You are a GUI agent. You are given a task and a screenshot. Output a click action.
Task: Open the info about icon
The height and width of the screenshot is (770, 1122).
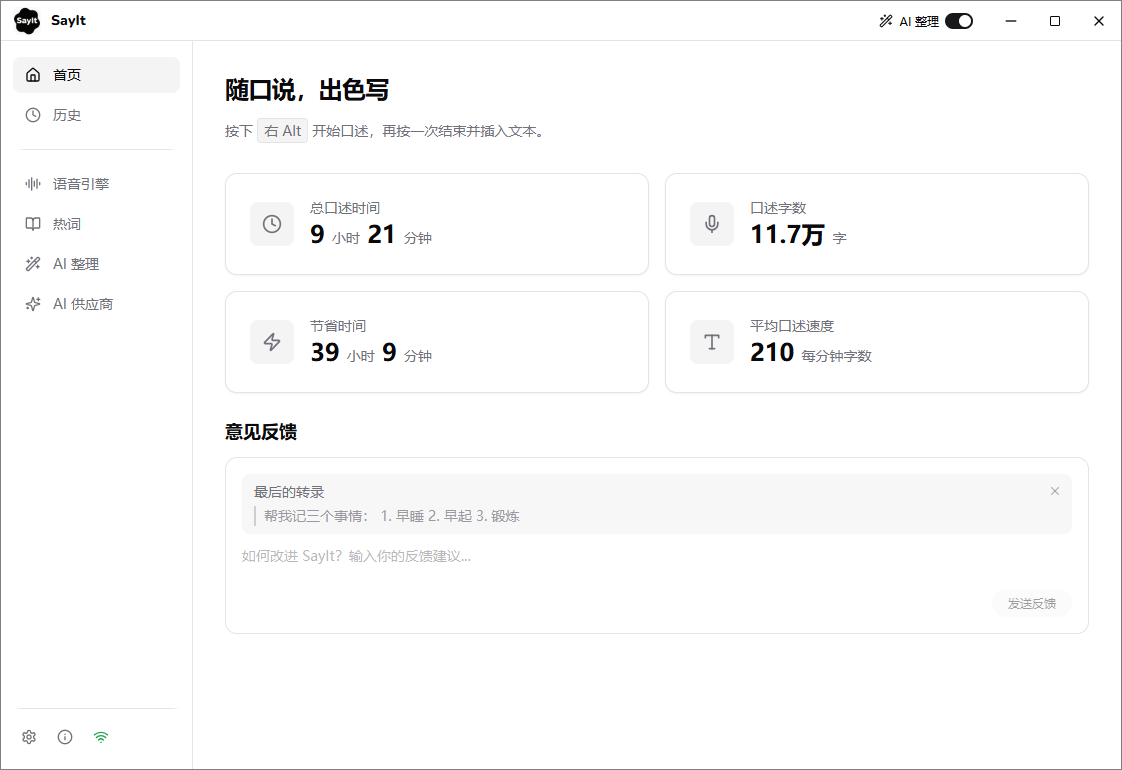[x=65, y=737]
